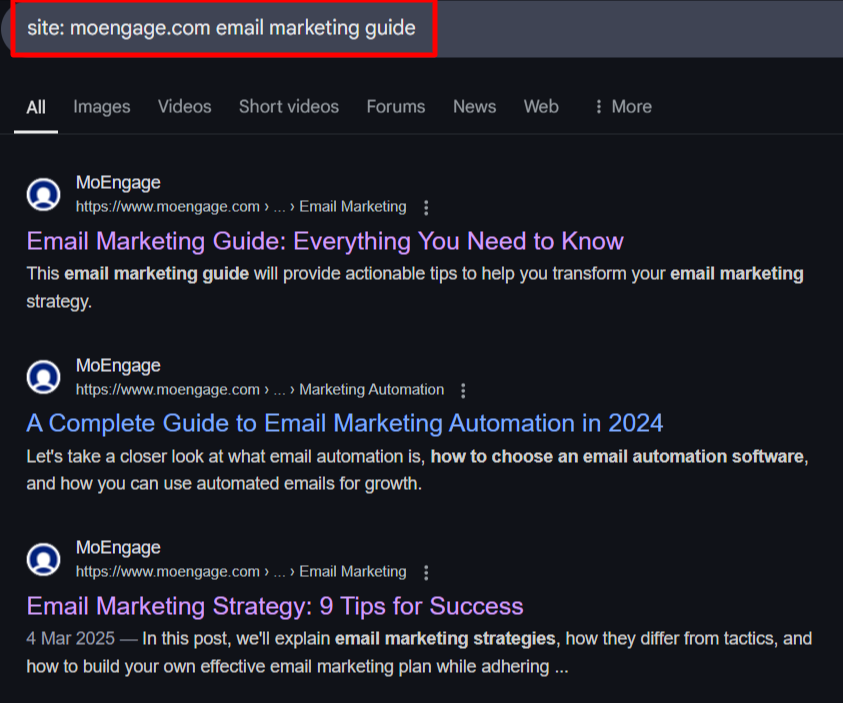Click the MoEngage favicon of the 9 Tips result
The image size is (843, 703).
click(44, 559)
